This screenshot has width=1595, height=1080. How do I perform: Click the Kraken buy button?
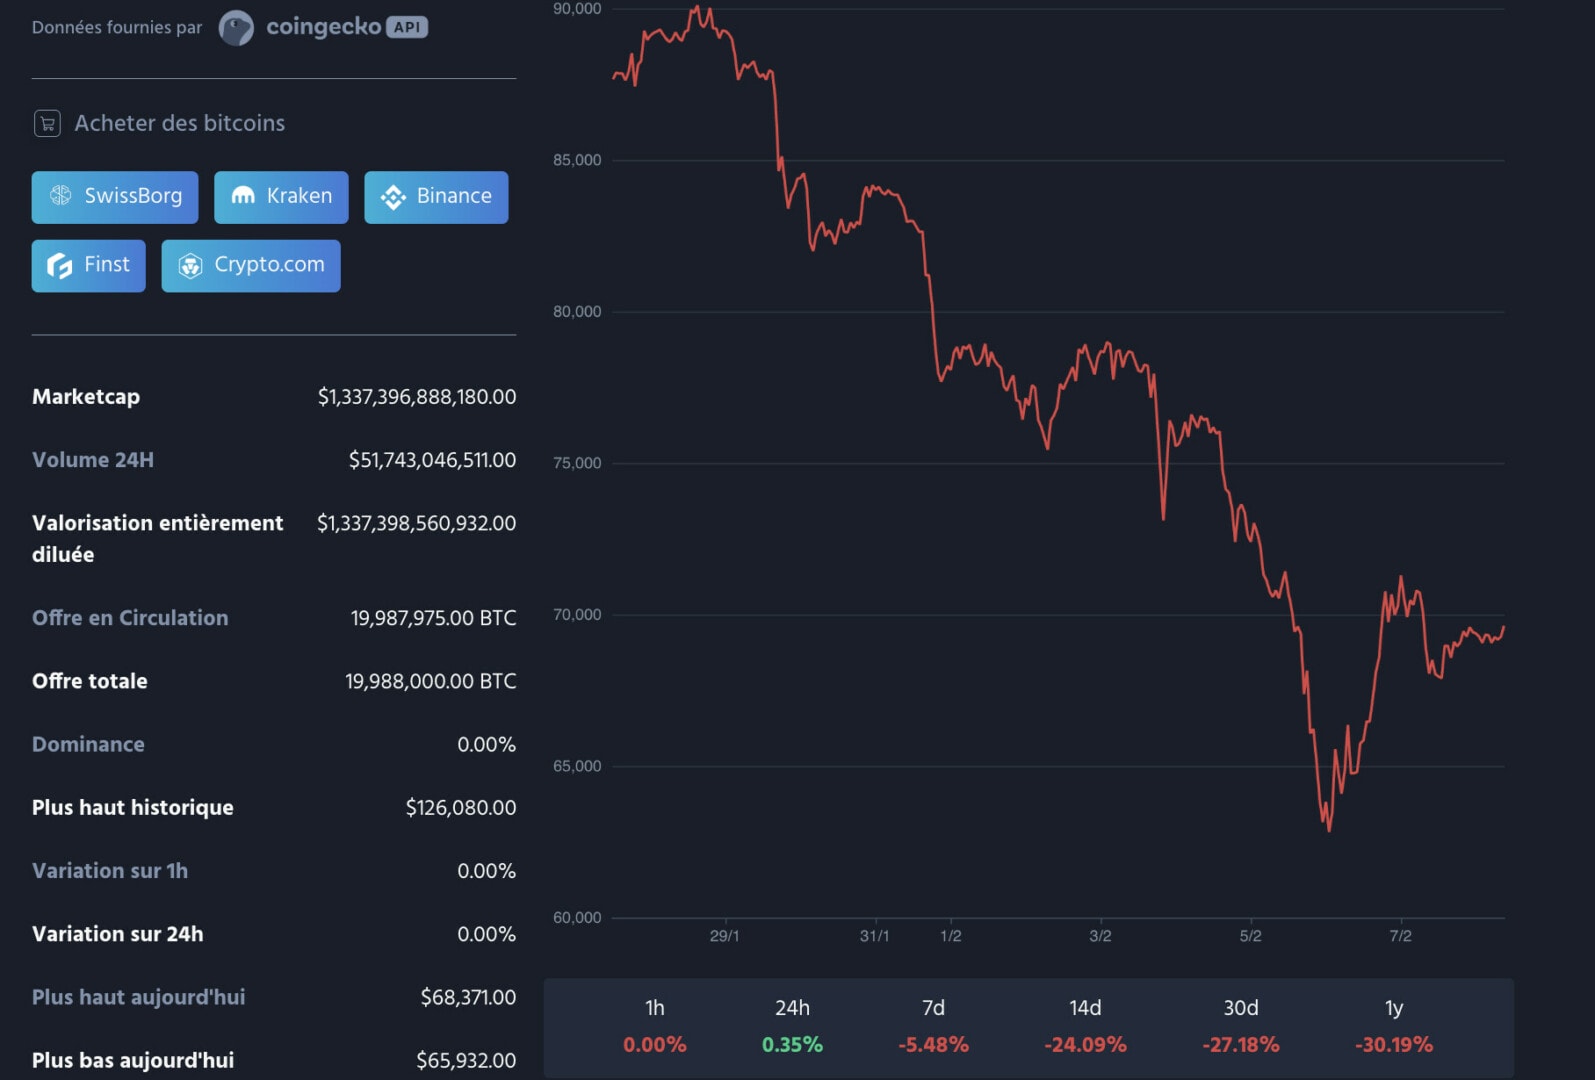coord(281,197)
